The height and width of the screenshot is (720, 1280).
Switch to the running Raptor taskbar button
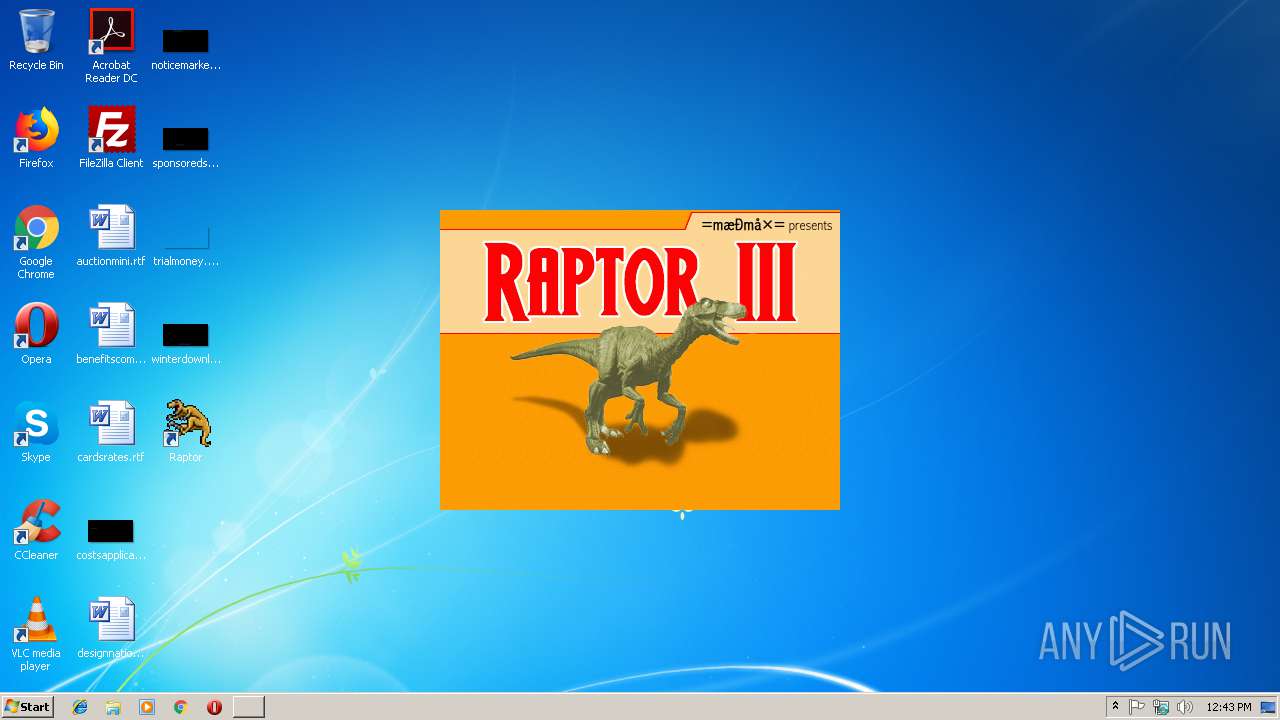(249, 706)
